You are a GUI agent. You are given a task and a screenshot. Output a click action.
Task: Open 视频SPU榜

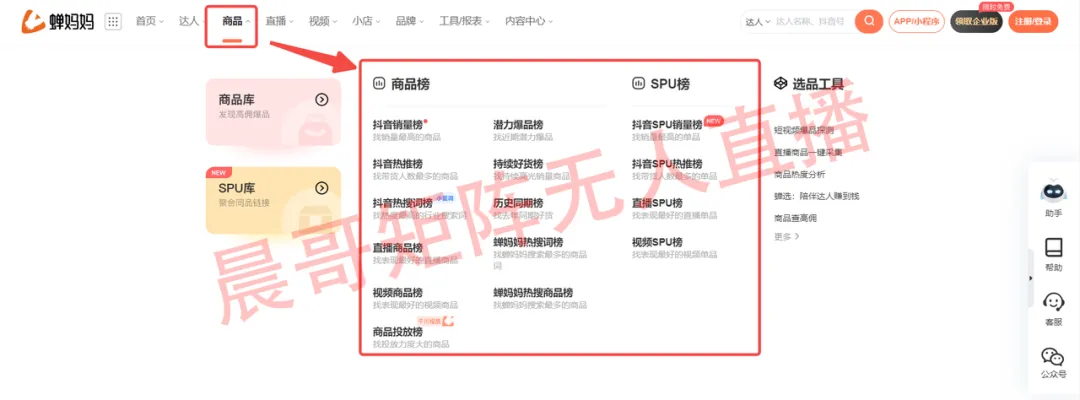click(657, 242)
